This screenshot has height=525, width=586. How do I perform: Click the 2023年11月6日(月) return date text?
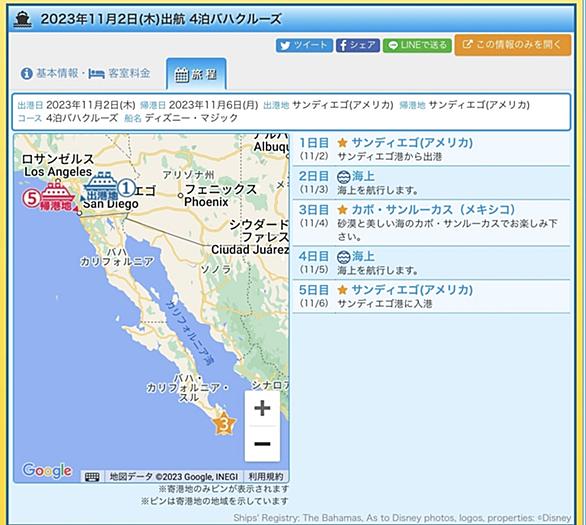[x=213, y=105]
